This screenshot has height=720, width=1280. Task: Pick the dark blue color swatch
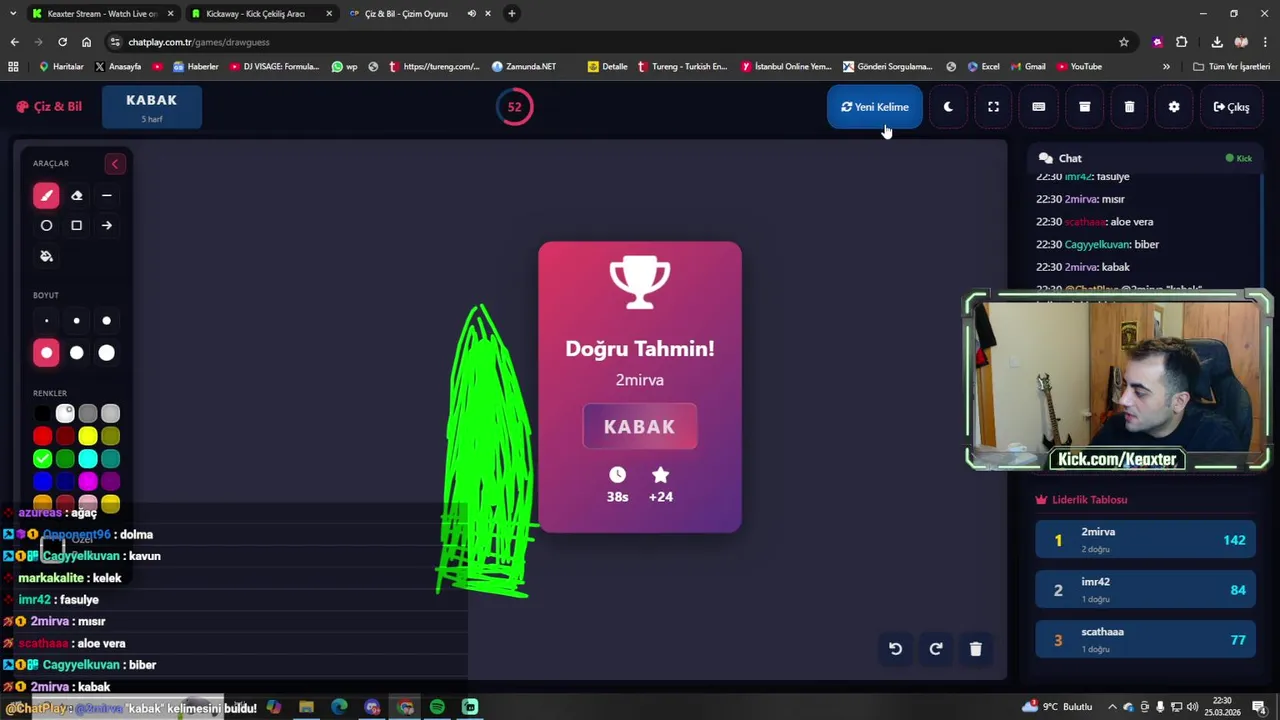(65, 482)
